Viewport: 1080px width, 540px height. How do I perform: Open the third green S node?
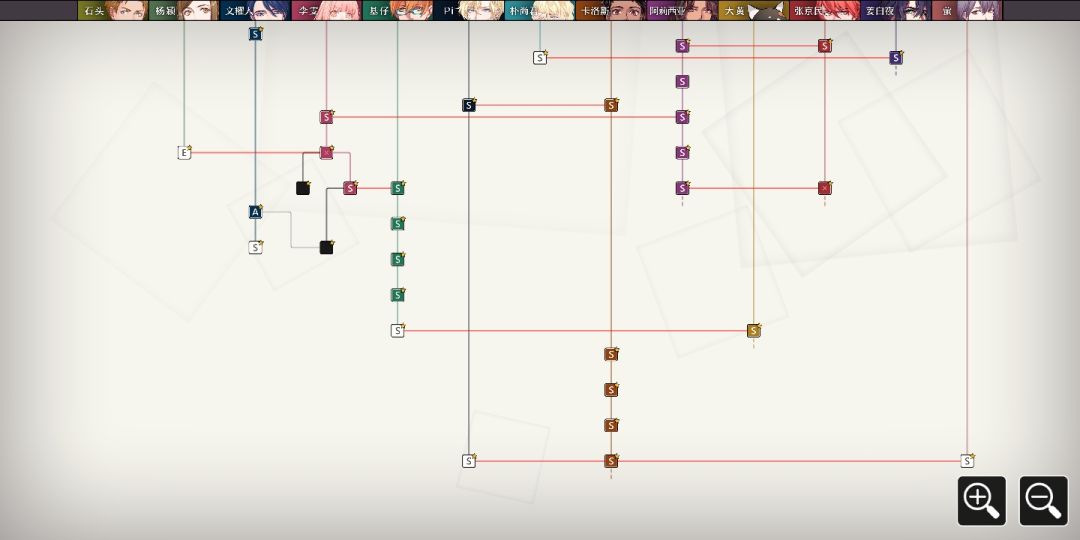[397, 260]
